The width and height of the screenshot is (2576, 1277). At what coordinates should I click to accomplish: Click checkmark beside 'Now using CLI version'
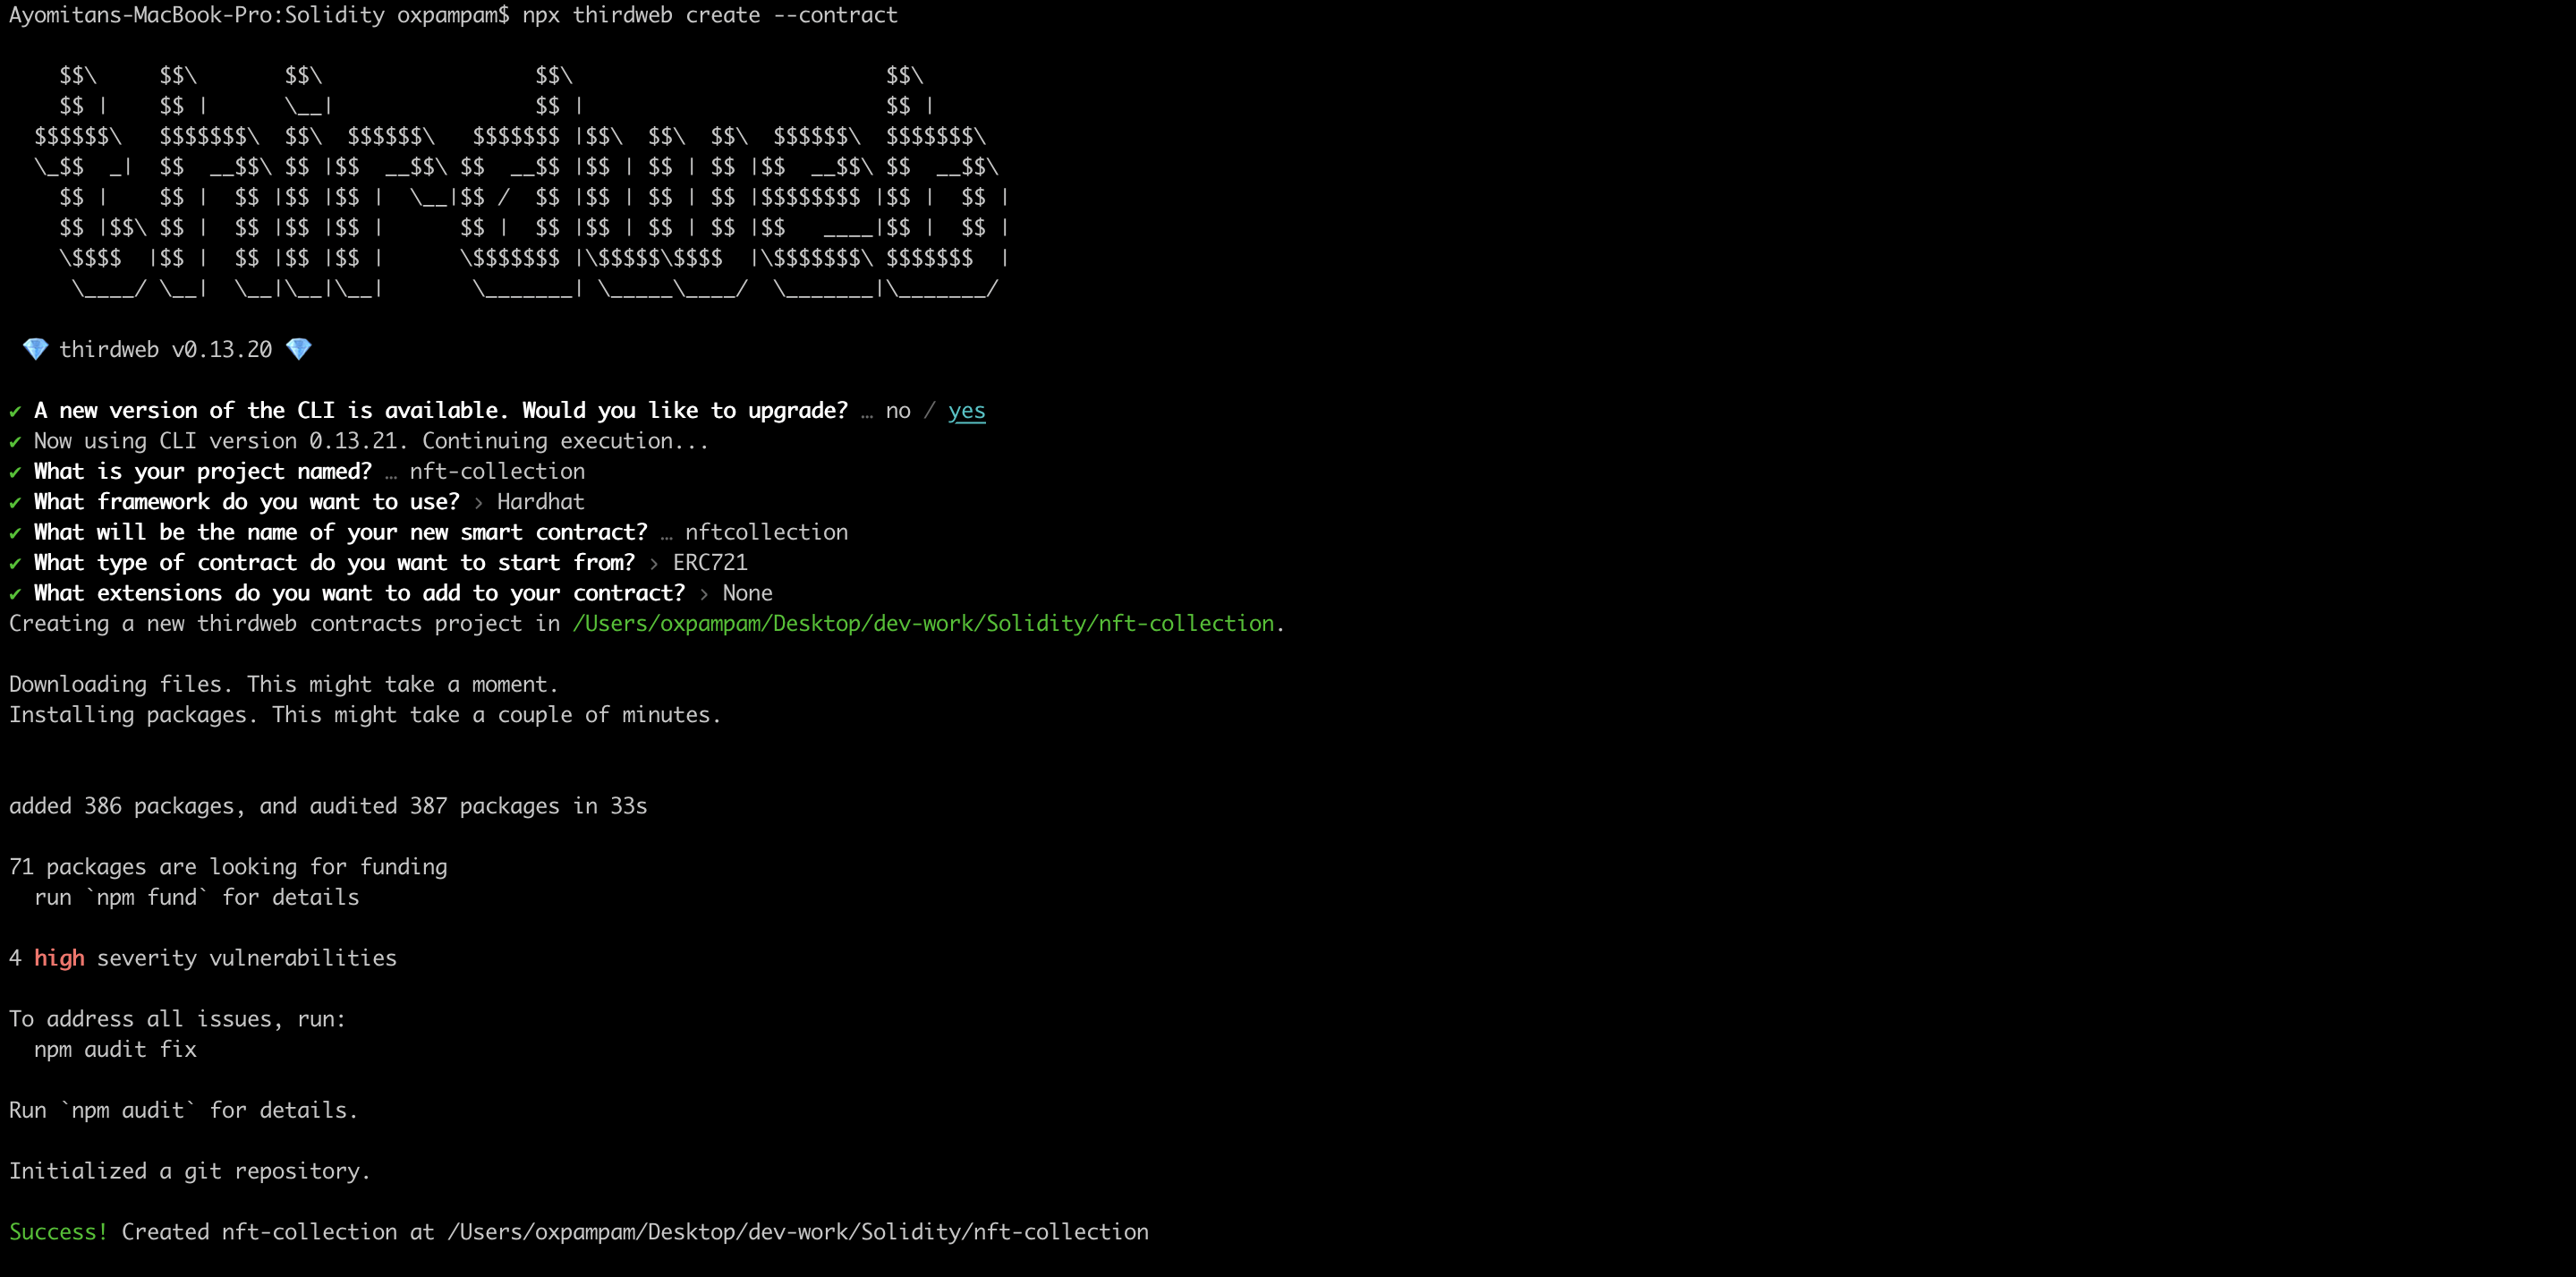pyautogui.click(x=15, y=442)
